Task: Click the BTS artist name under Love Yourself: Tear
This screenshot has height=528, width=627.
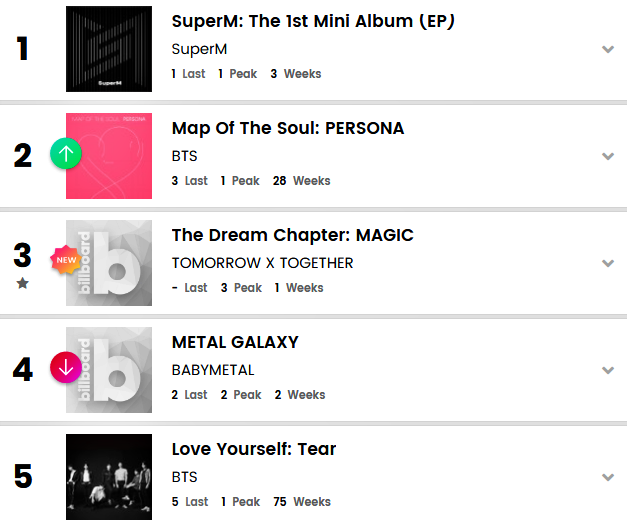Action: click(x=185, y=477)
